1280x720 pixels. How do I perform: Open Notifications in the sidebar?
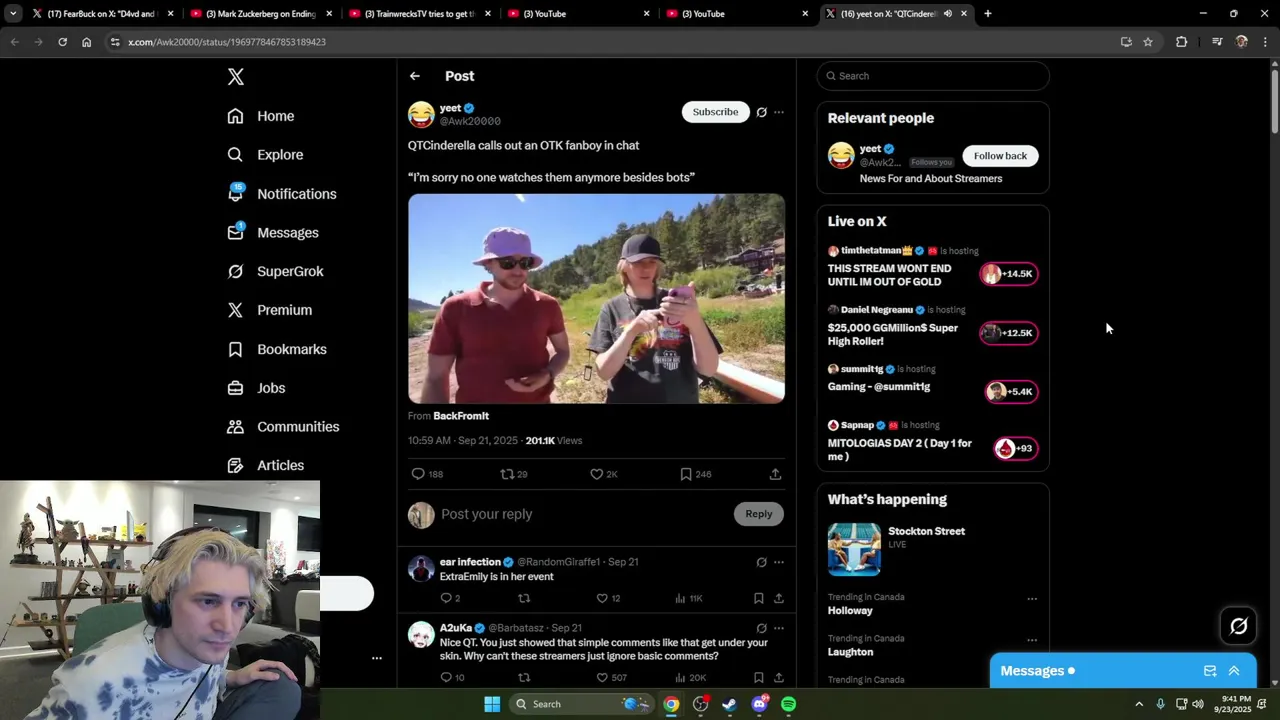coord(282,194)
